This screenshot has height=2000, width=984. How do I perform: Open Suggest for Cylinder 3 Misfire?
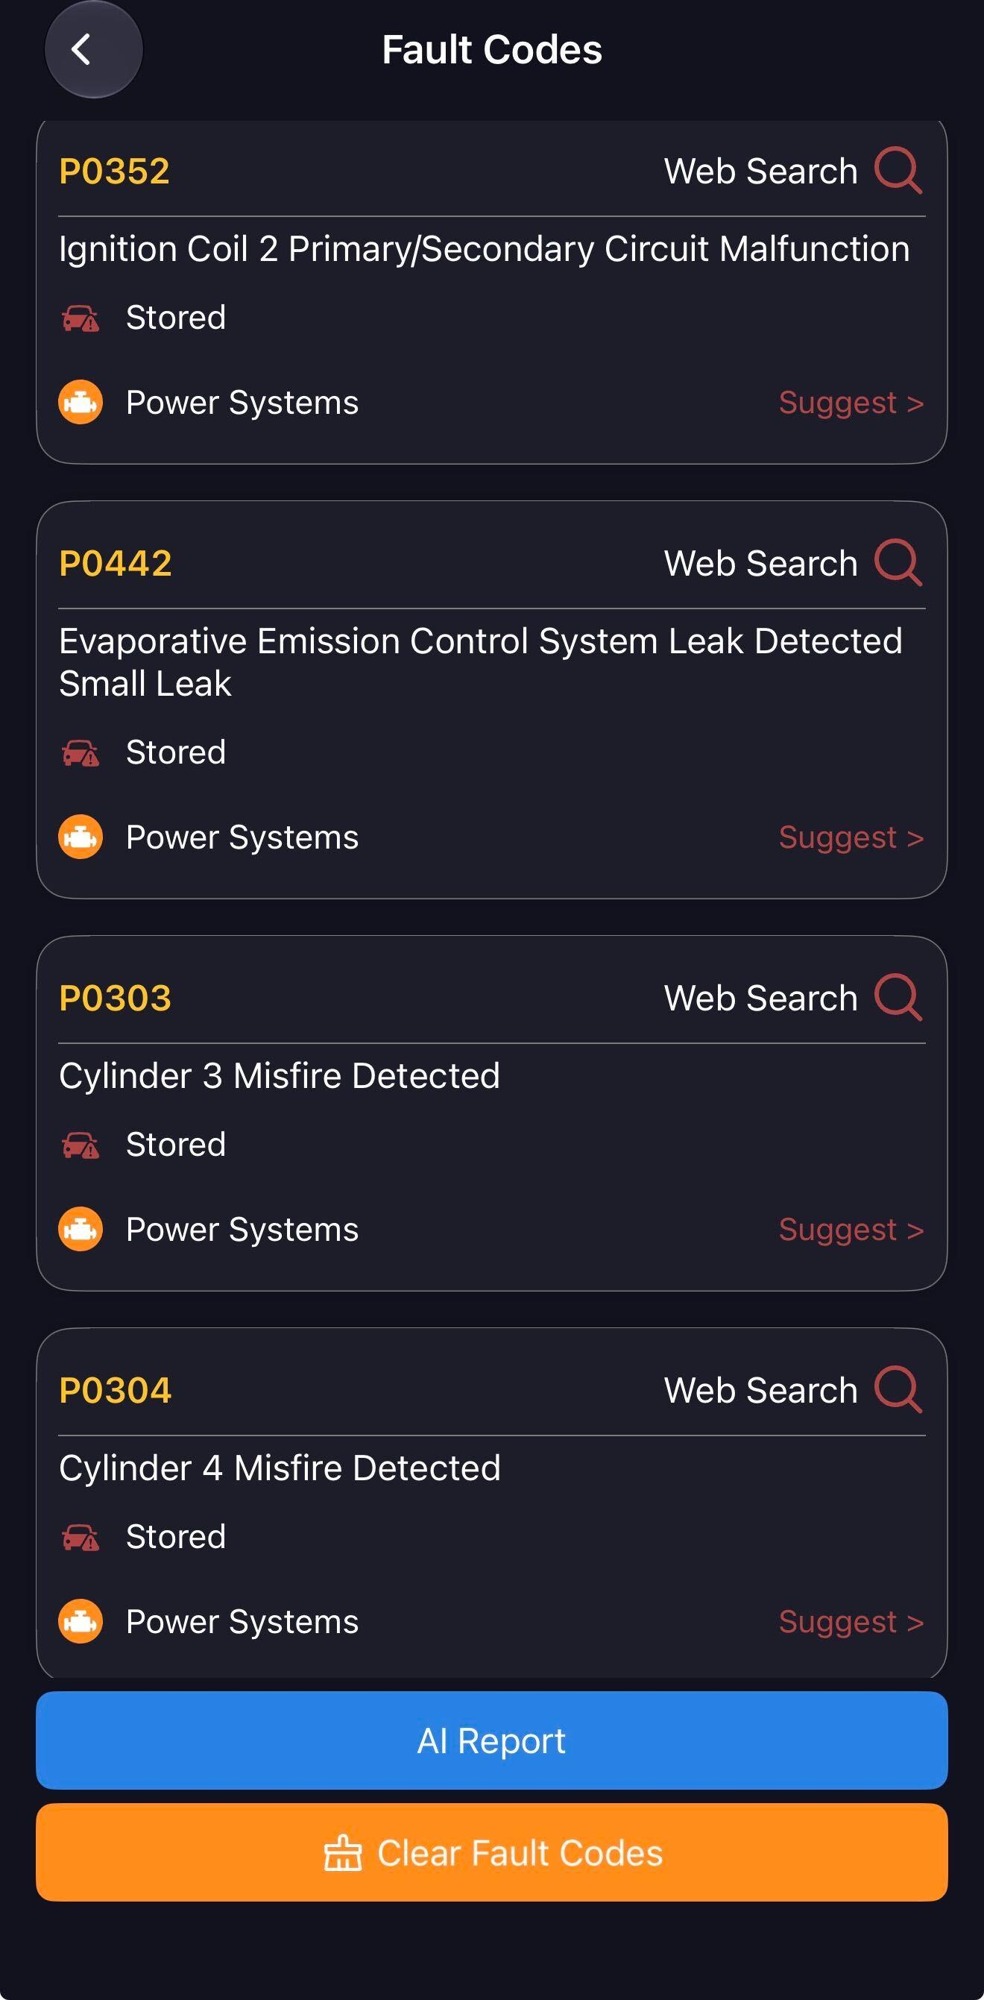point(851,1229)
